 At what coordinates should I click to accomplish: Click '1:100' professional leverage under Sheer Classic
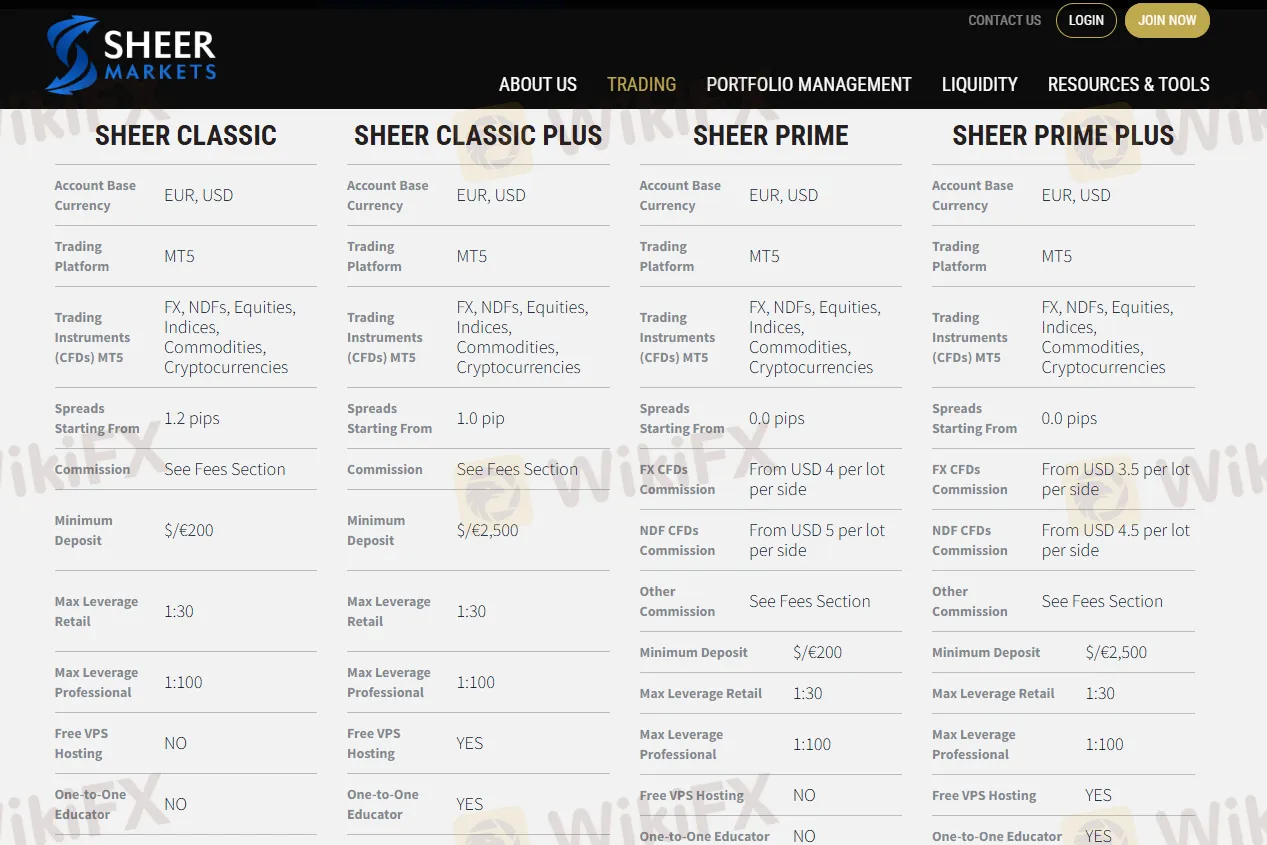click(183, 682)
